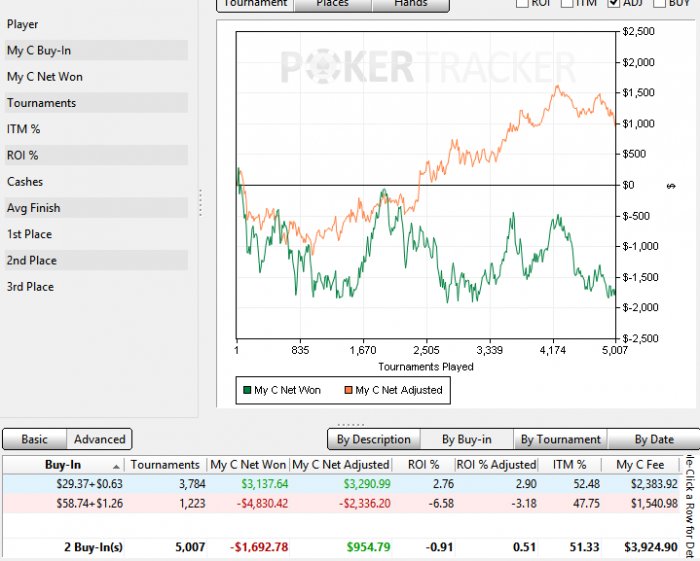Click the vertical splitter handle beside stat list

pos(200,203)
